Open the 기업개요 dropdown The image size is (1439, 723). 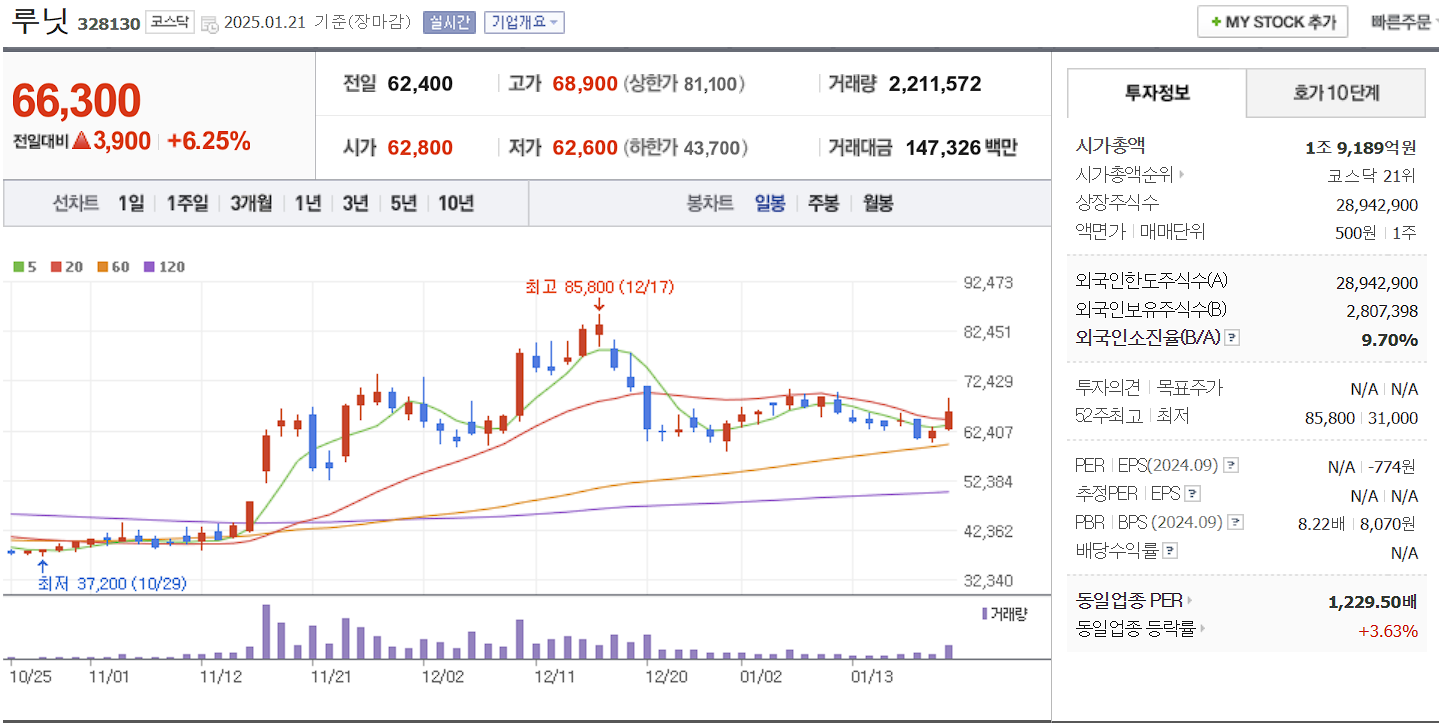[524, 22]
